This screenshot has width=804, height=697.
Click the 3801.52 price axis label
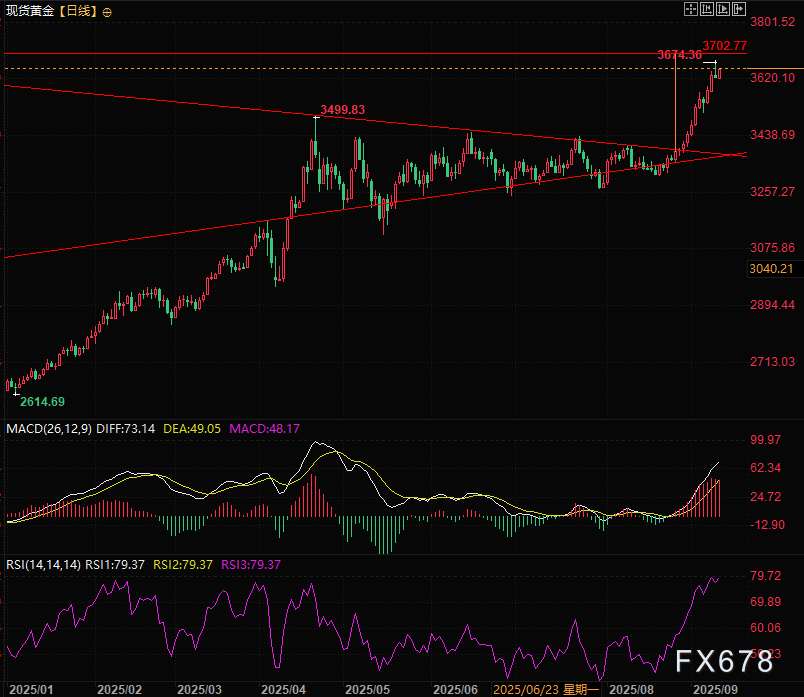coord(772,21)
